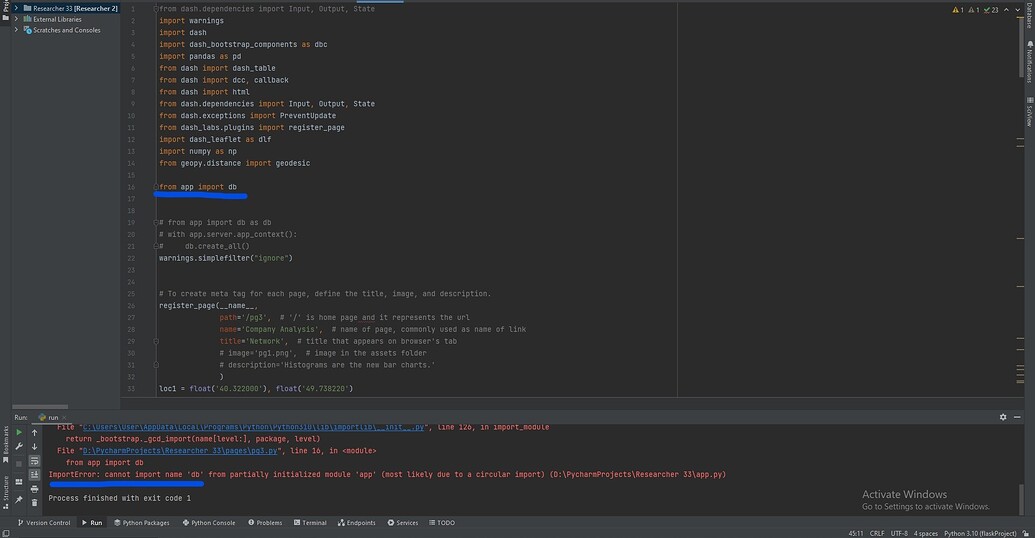1035x538 pixels.
Task: Change indent setting '4 spaces'
Action: coord(925,533)
